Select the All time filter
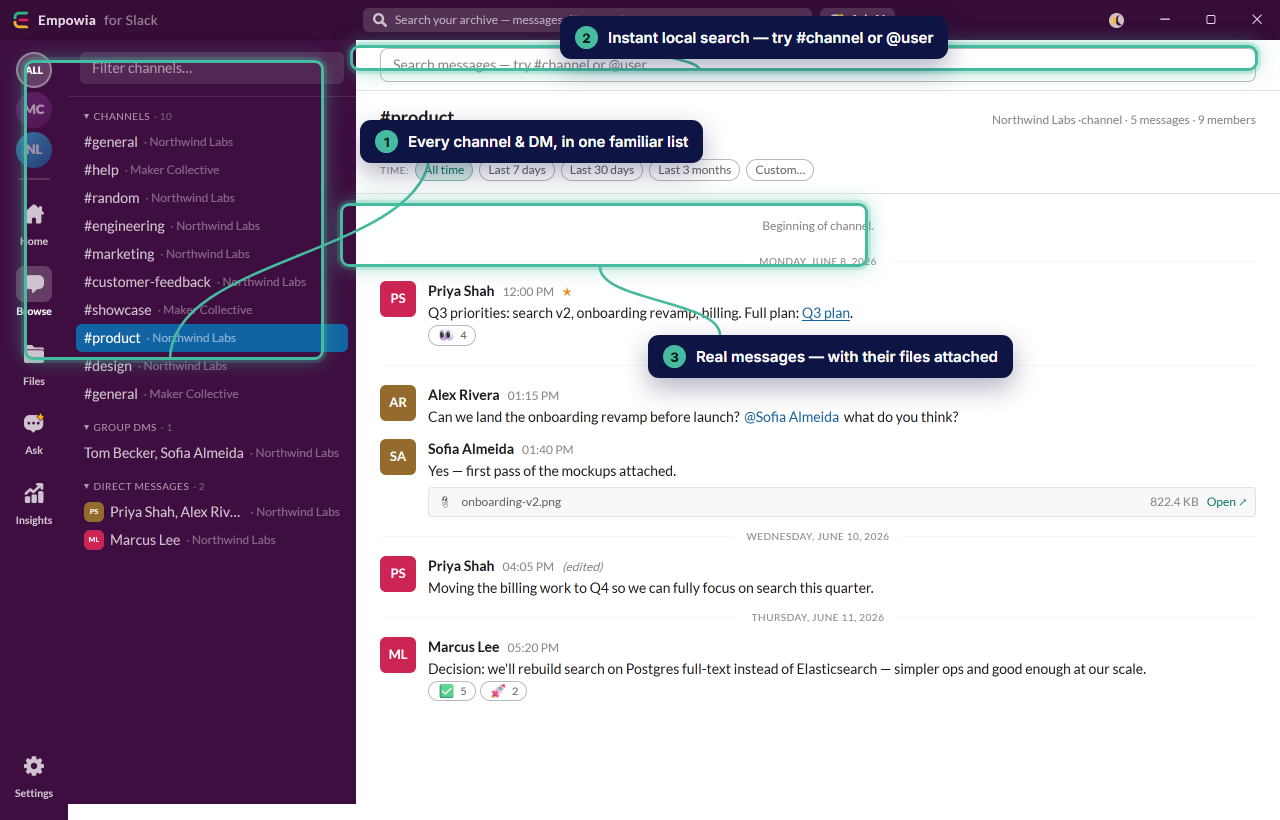Screen dimensions: 1280x820 click(444, 170)
